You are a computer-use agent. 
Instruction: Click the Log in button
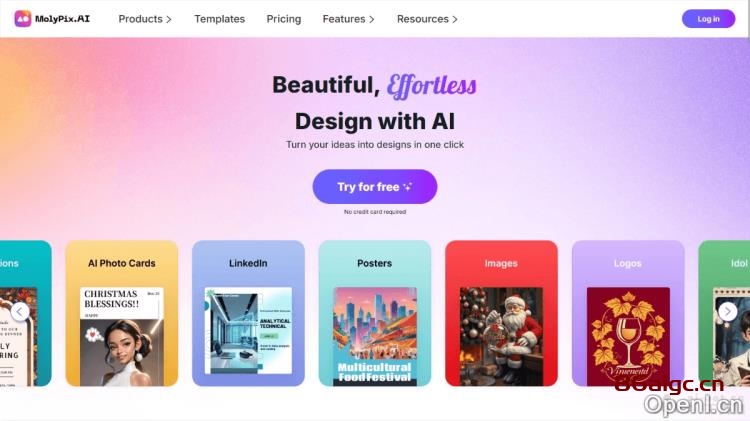pos(708,19)
